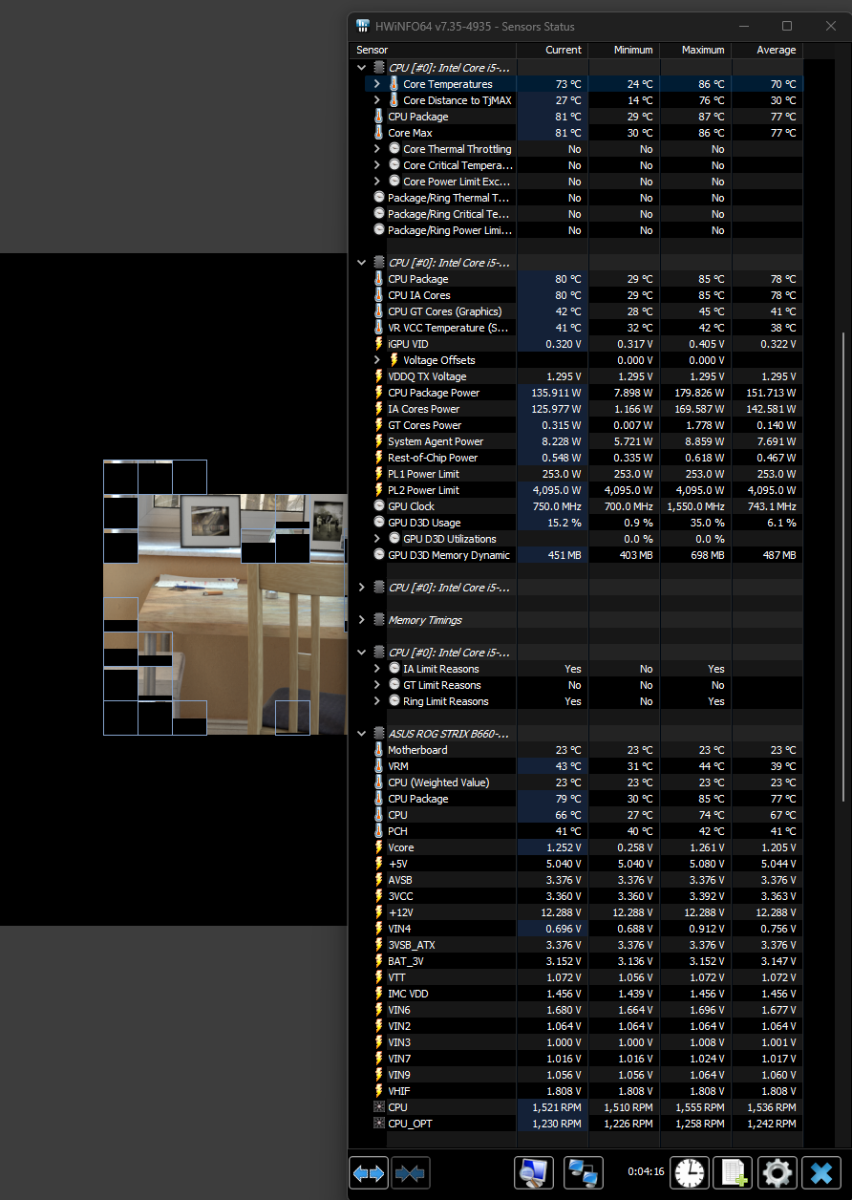Click thermometer icon of PCH row
852x1200 pixels.
pyautogui.click(x=379, y=831)
